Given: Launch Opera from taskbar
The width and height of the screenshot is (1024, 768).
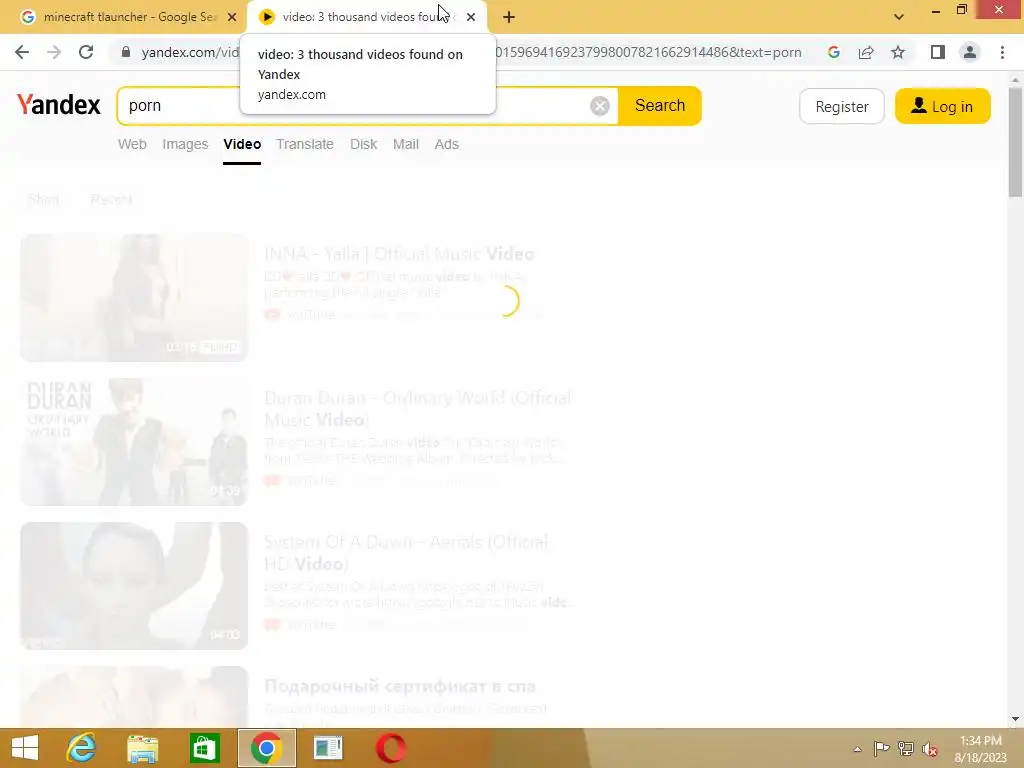Looking at the screenshot, I should click(x=391, y=748).
